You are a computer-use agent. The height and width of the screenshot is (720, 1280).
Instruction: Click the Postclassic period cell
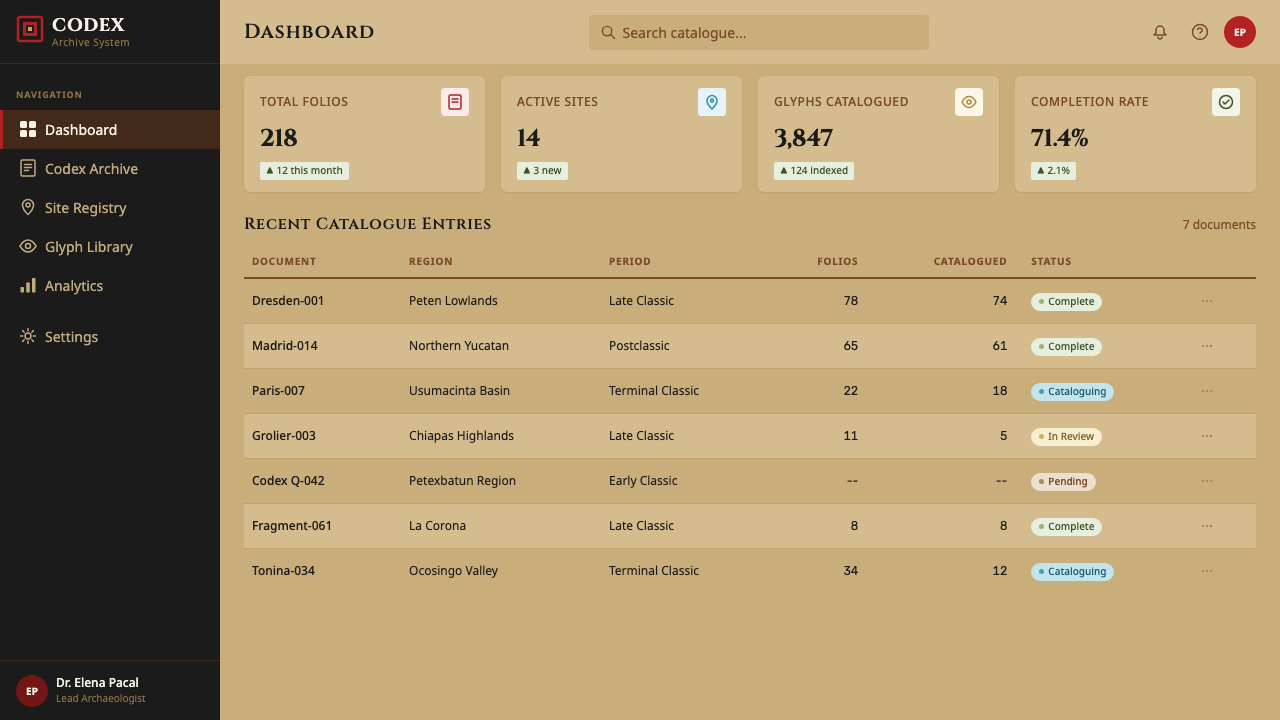click(x=639, y=345)
